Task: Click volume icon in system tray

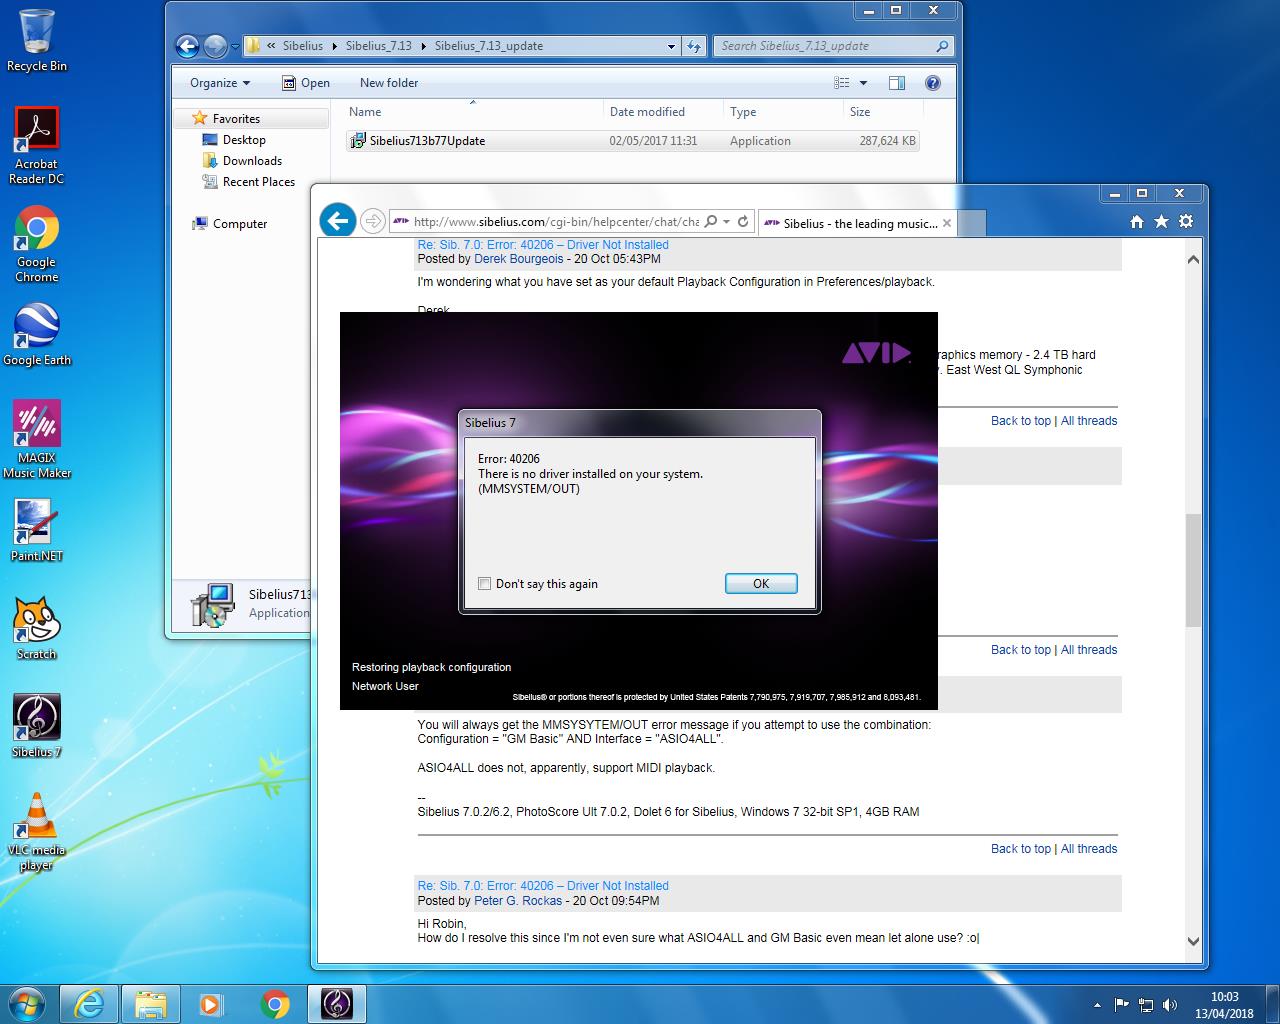Action: [x=1168, y=1005]
